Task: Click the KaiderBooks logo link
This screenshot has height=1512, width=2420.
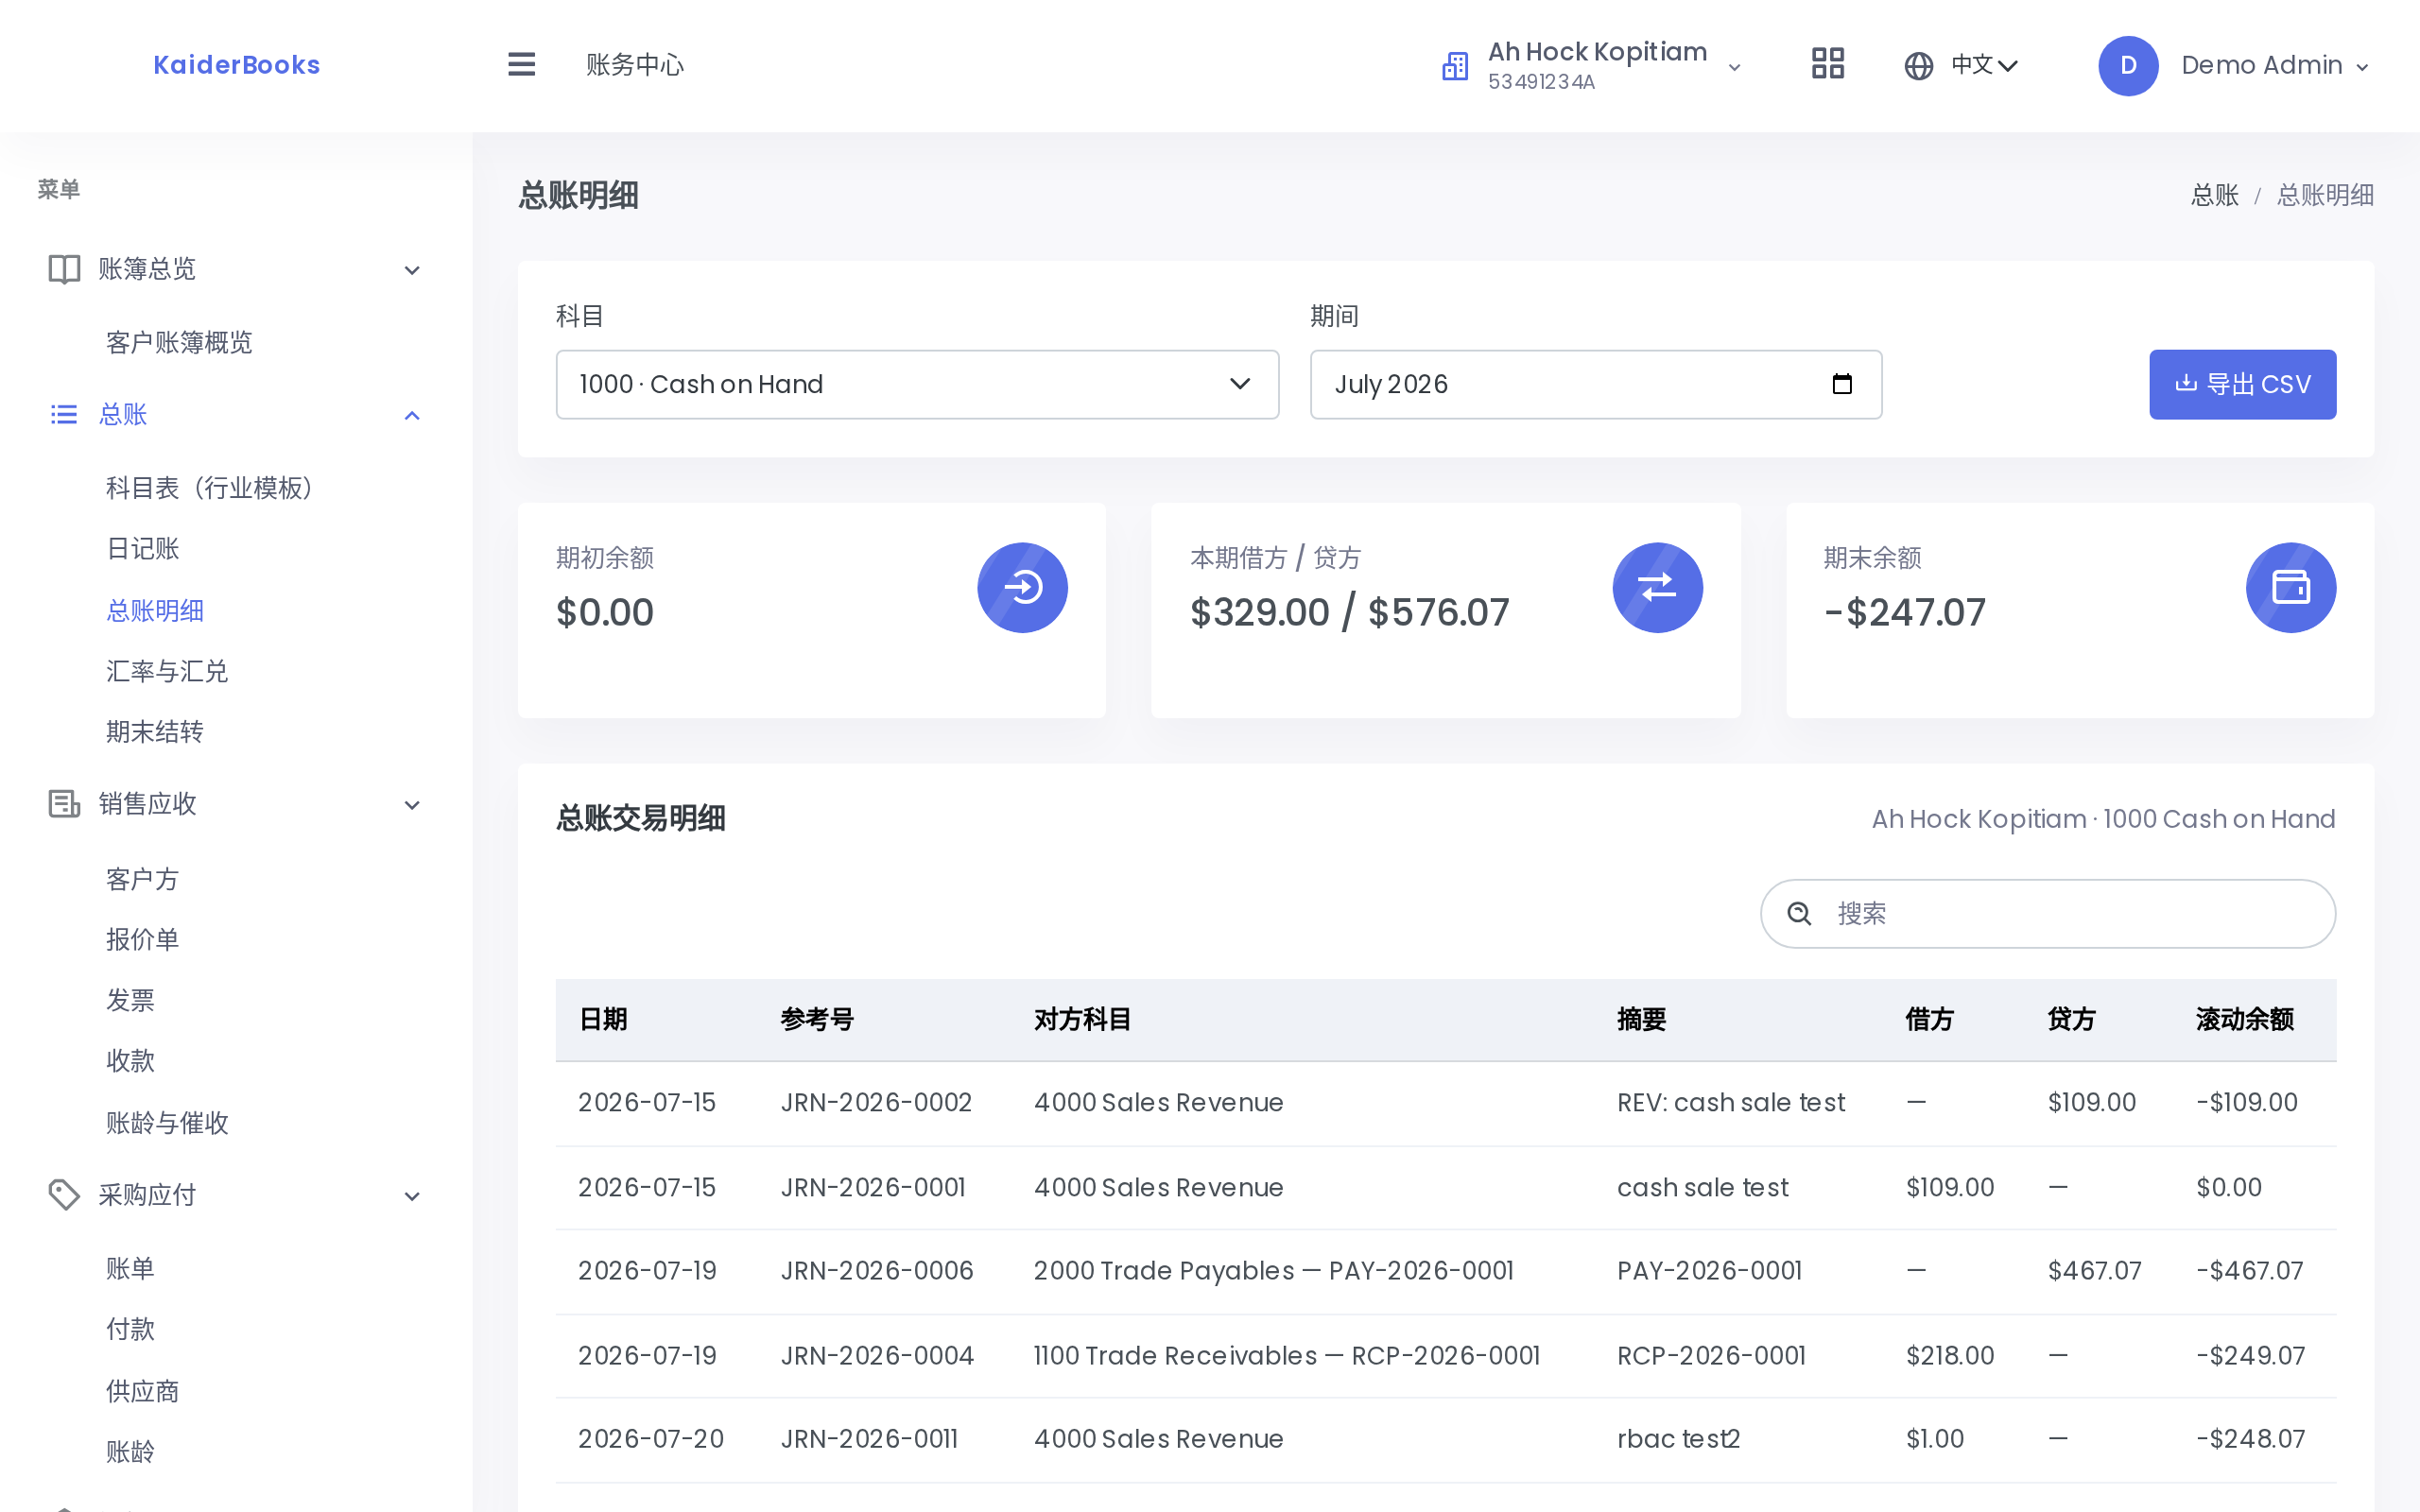Action: coord(237,65)
